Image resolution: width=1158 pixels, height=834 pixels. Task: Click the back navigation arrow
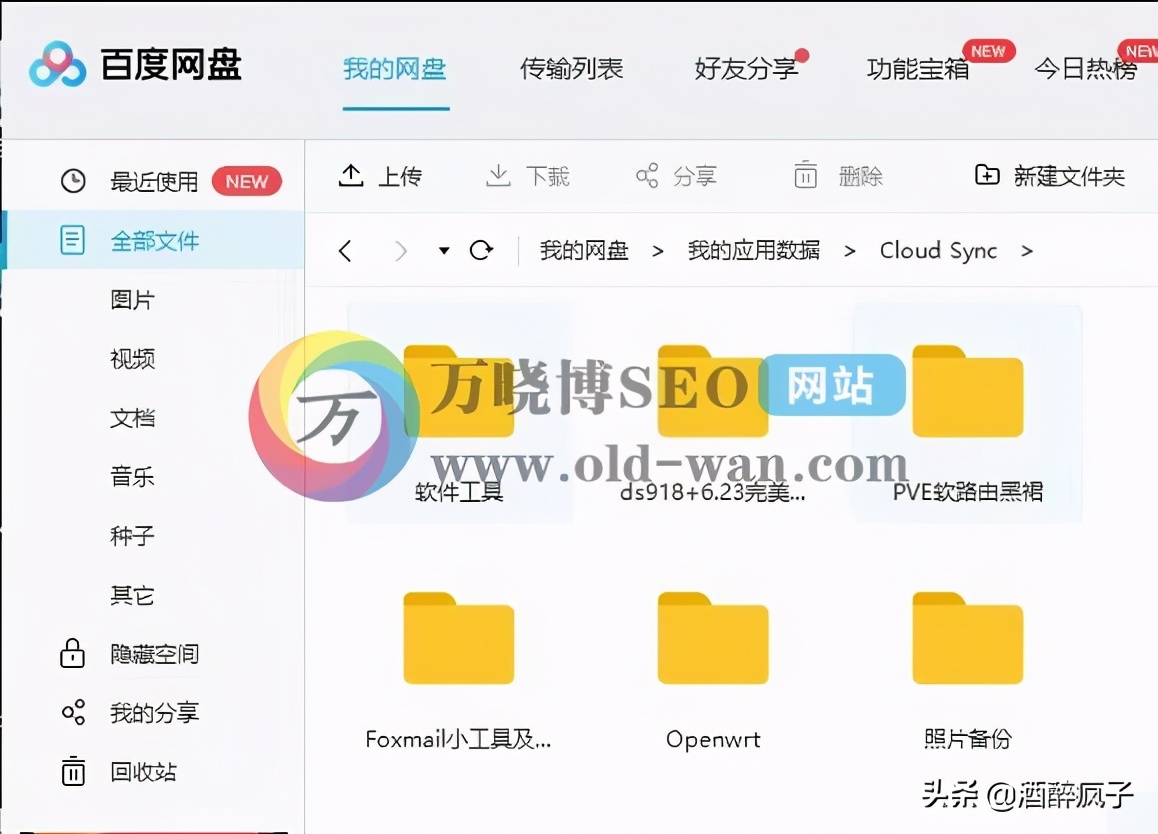(345, 250)
